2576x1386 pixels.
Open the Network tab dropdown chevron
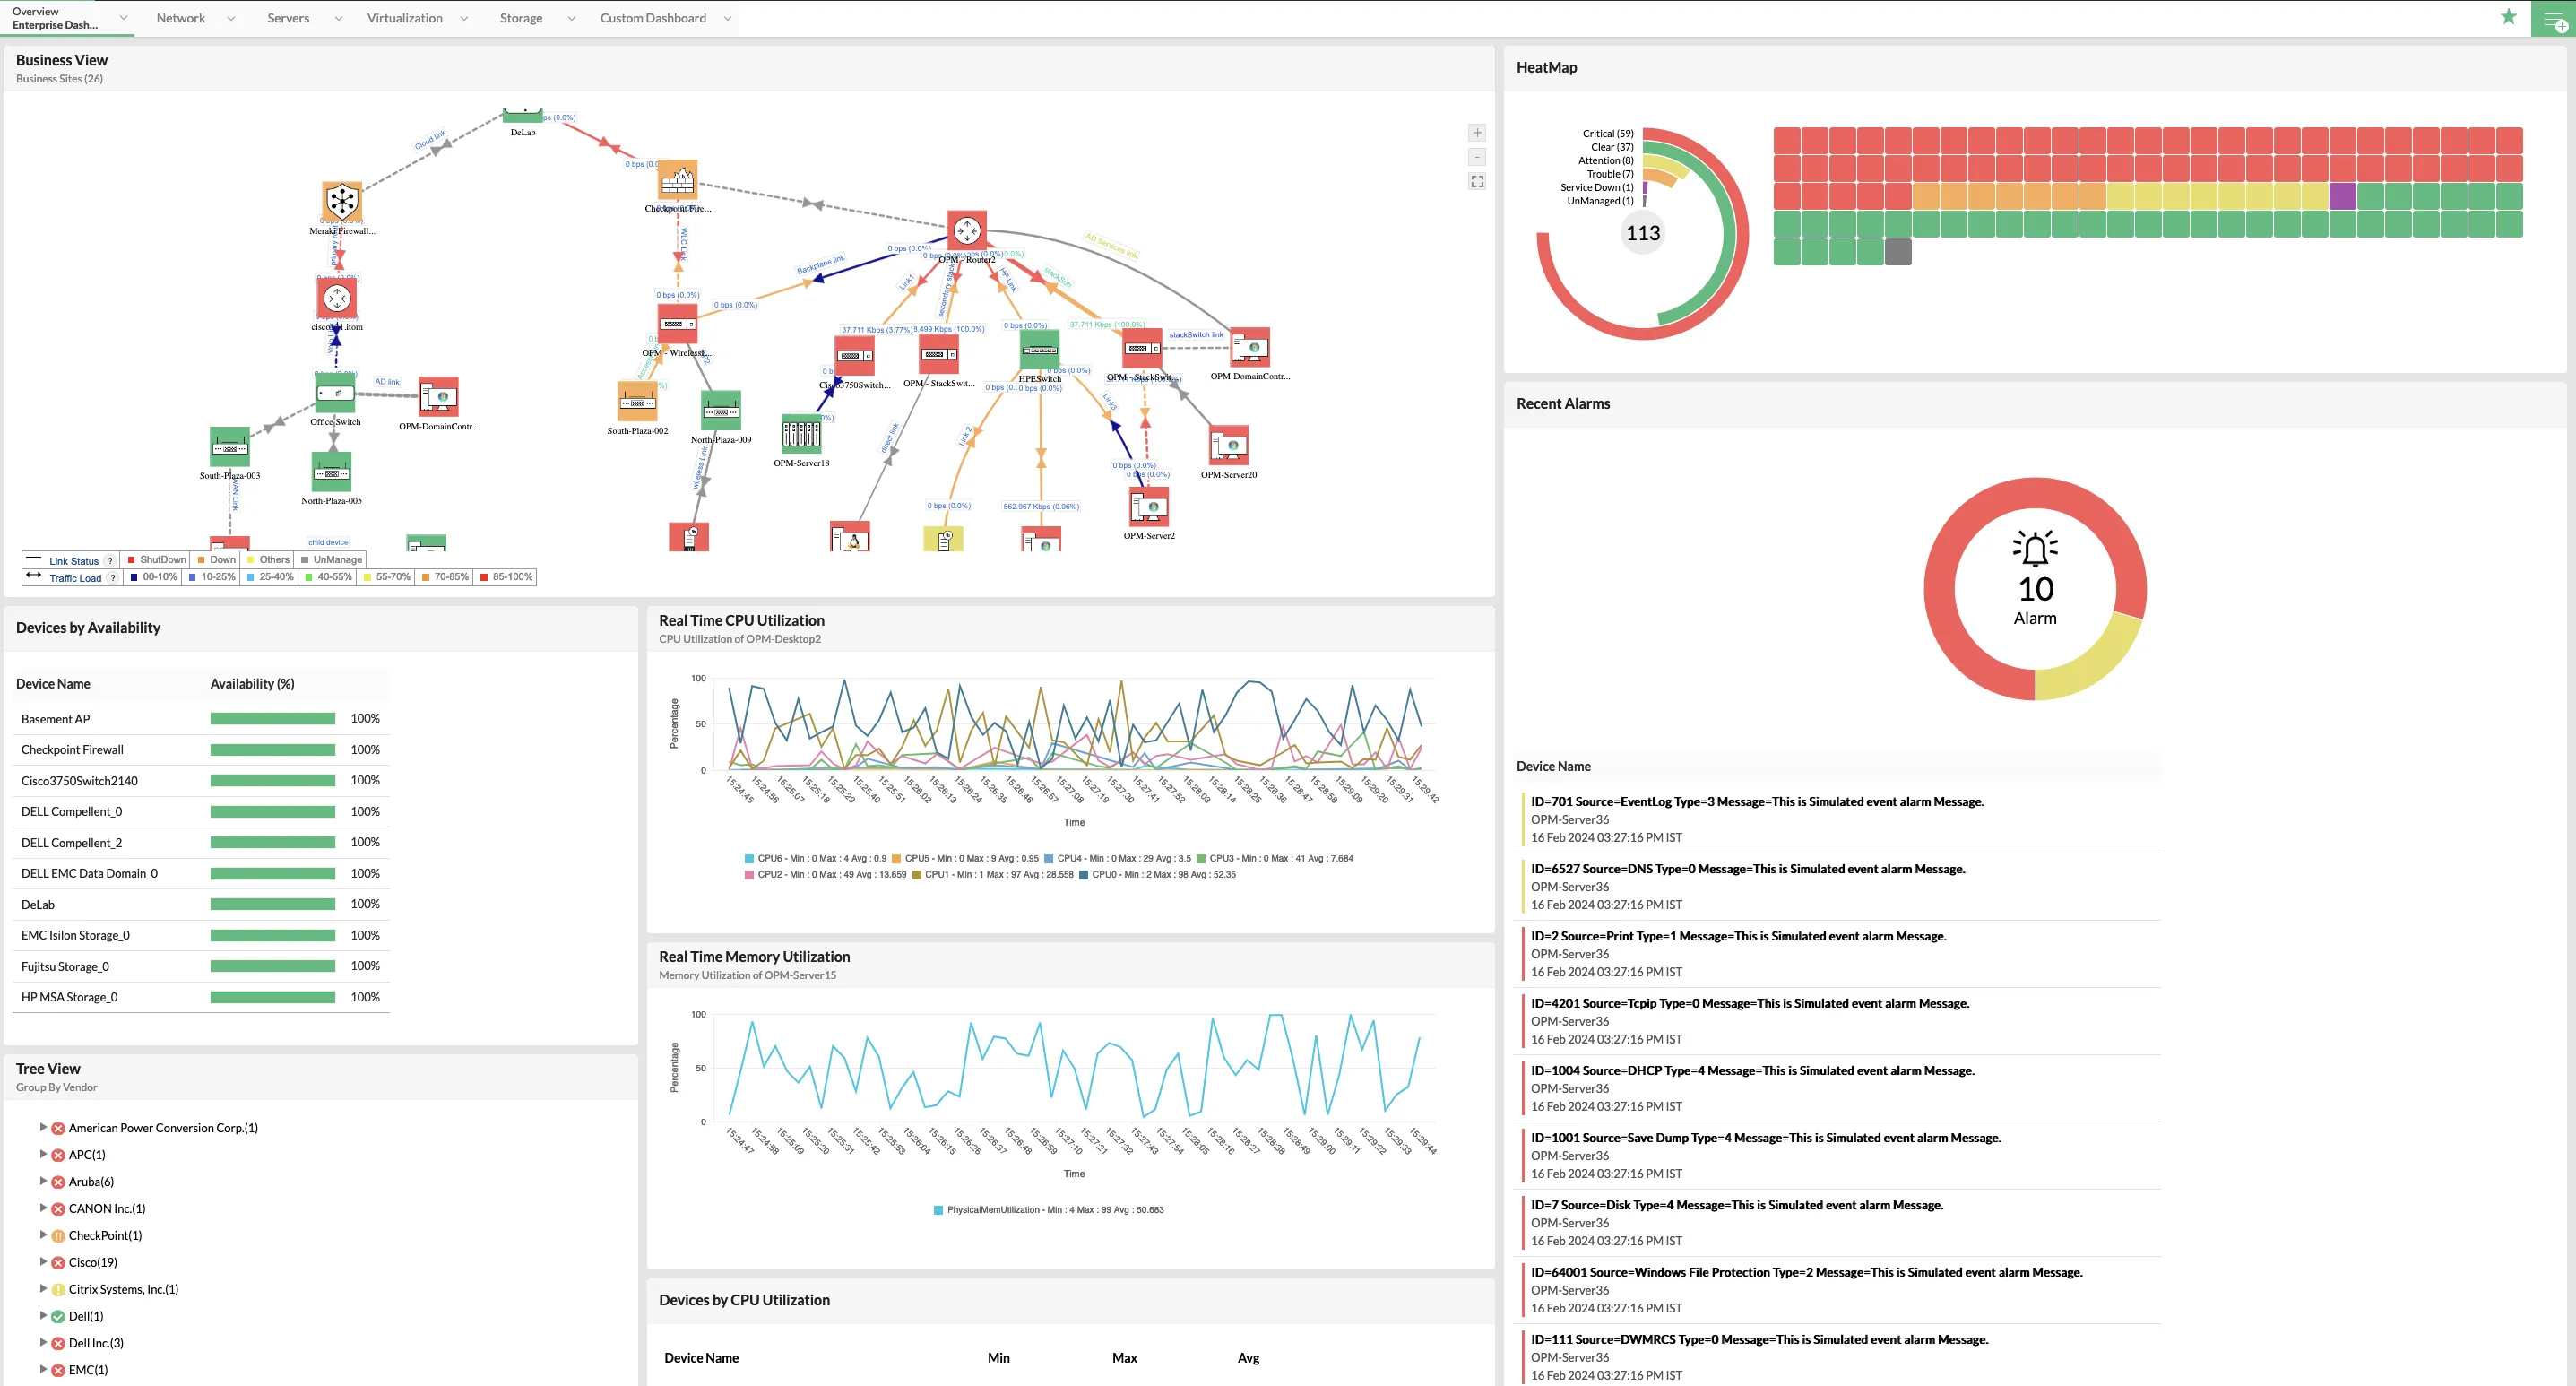pyautogui.click(x=231, y=17)
